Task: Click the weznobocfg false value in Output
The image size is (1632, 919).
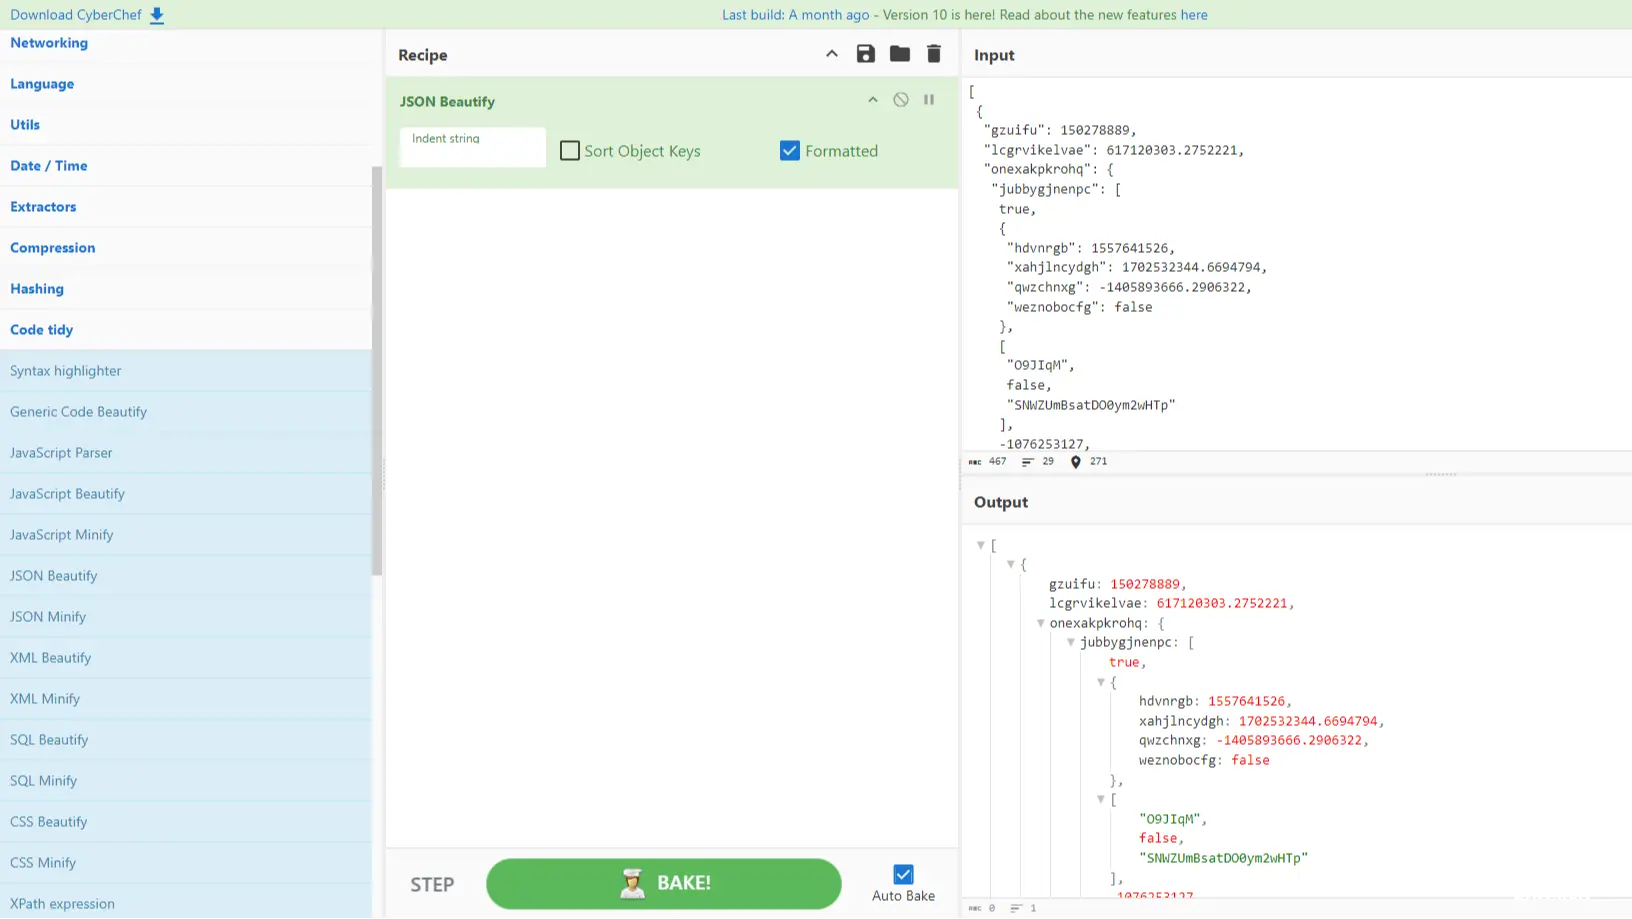Action: (1250, 761)
